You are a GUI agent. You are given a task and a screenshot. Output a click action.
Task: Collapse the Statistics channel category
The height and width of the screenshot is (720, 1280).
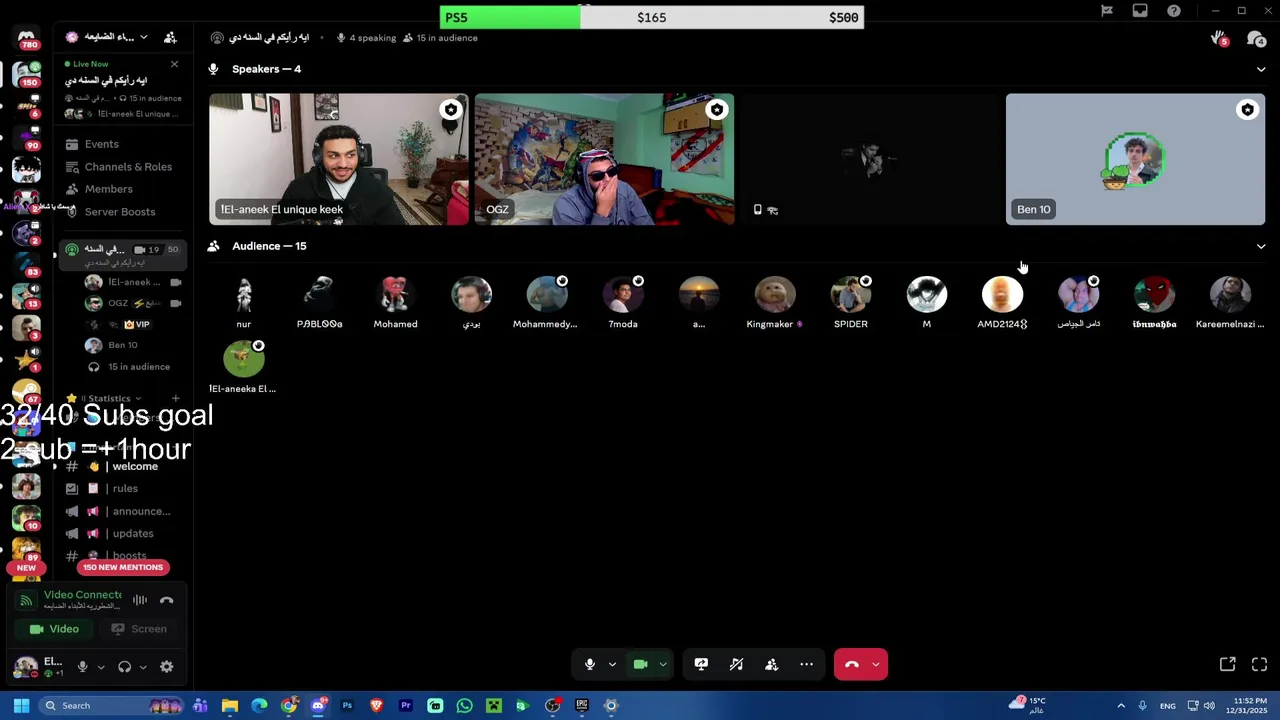point(108,399)
